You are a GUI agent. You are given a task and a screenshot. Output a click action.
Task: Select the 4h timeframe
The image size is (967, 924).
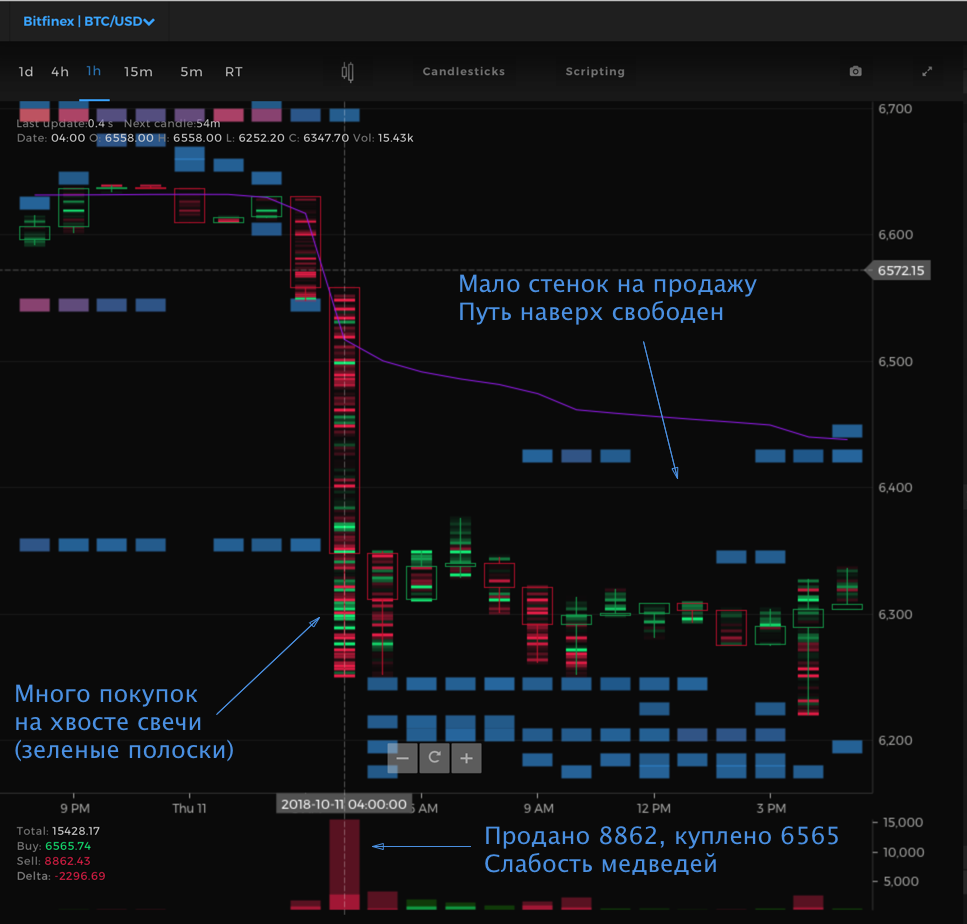tap(60, 72)
